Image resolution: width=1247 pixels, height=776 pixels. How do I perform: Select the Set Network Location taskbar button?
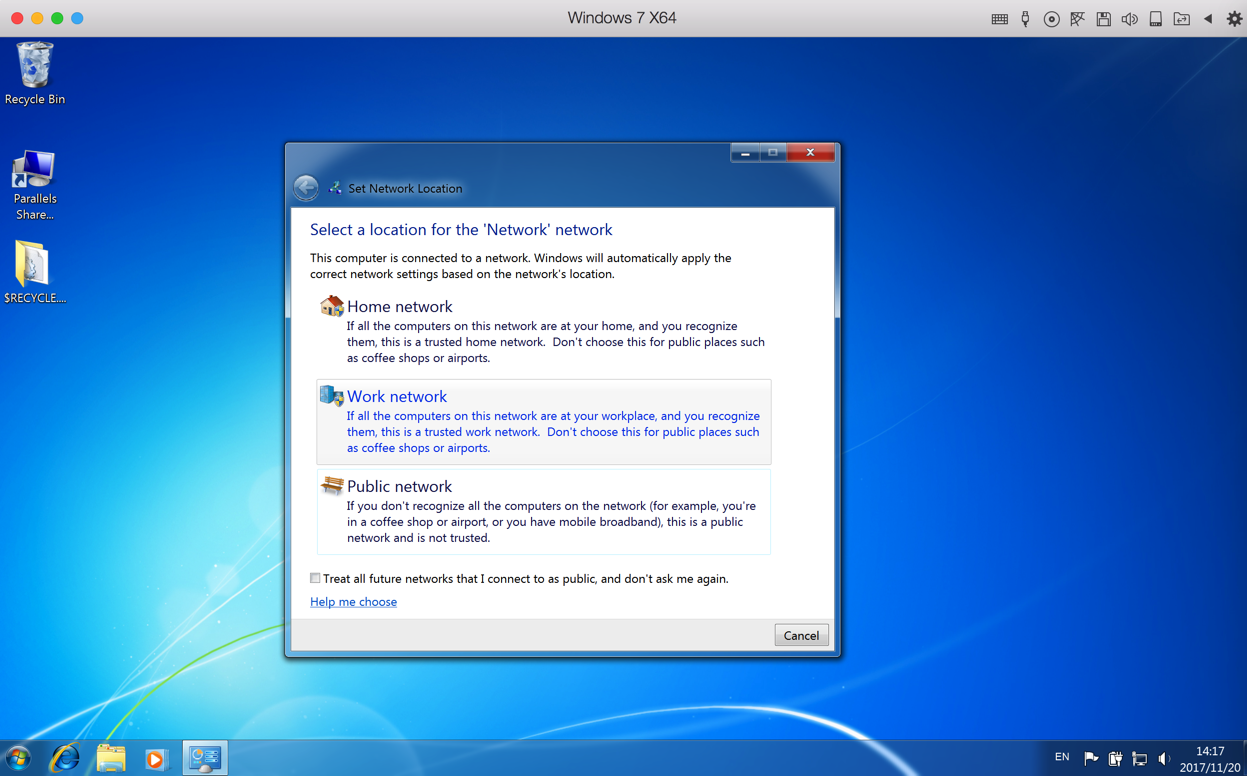[x=205, y=758]
